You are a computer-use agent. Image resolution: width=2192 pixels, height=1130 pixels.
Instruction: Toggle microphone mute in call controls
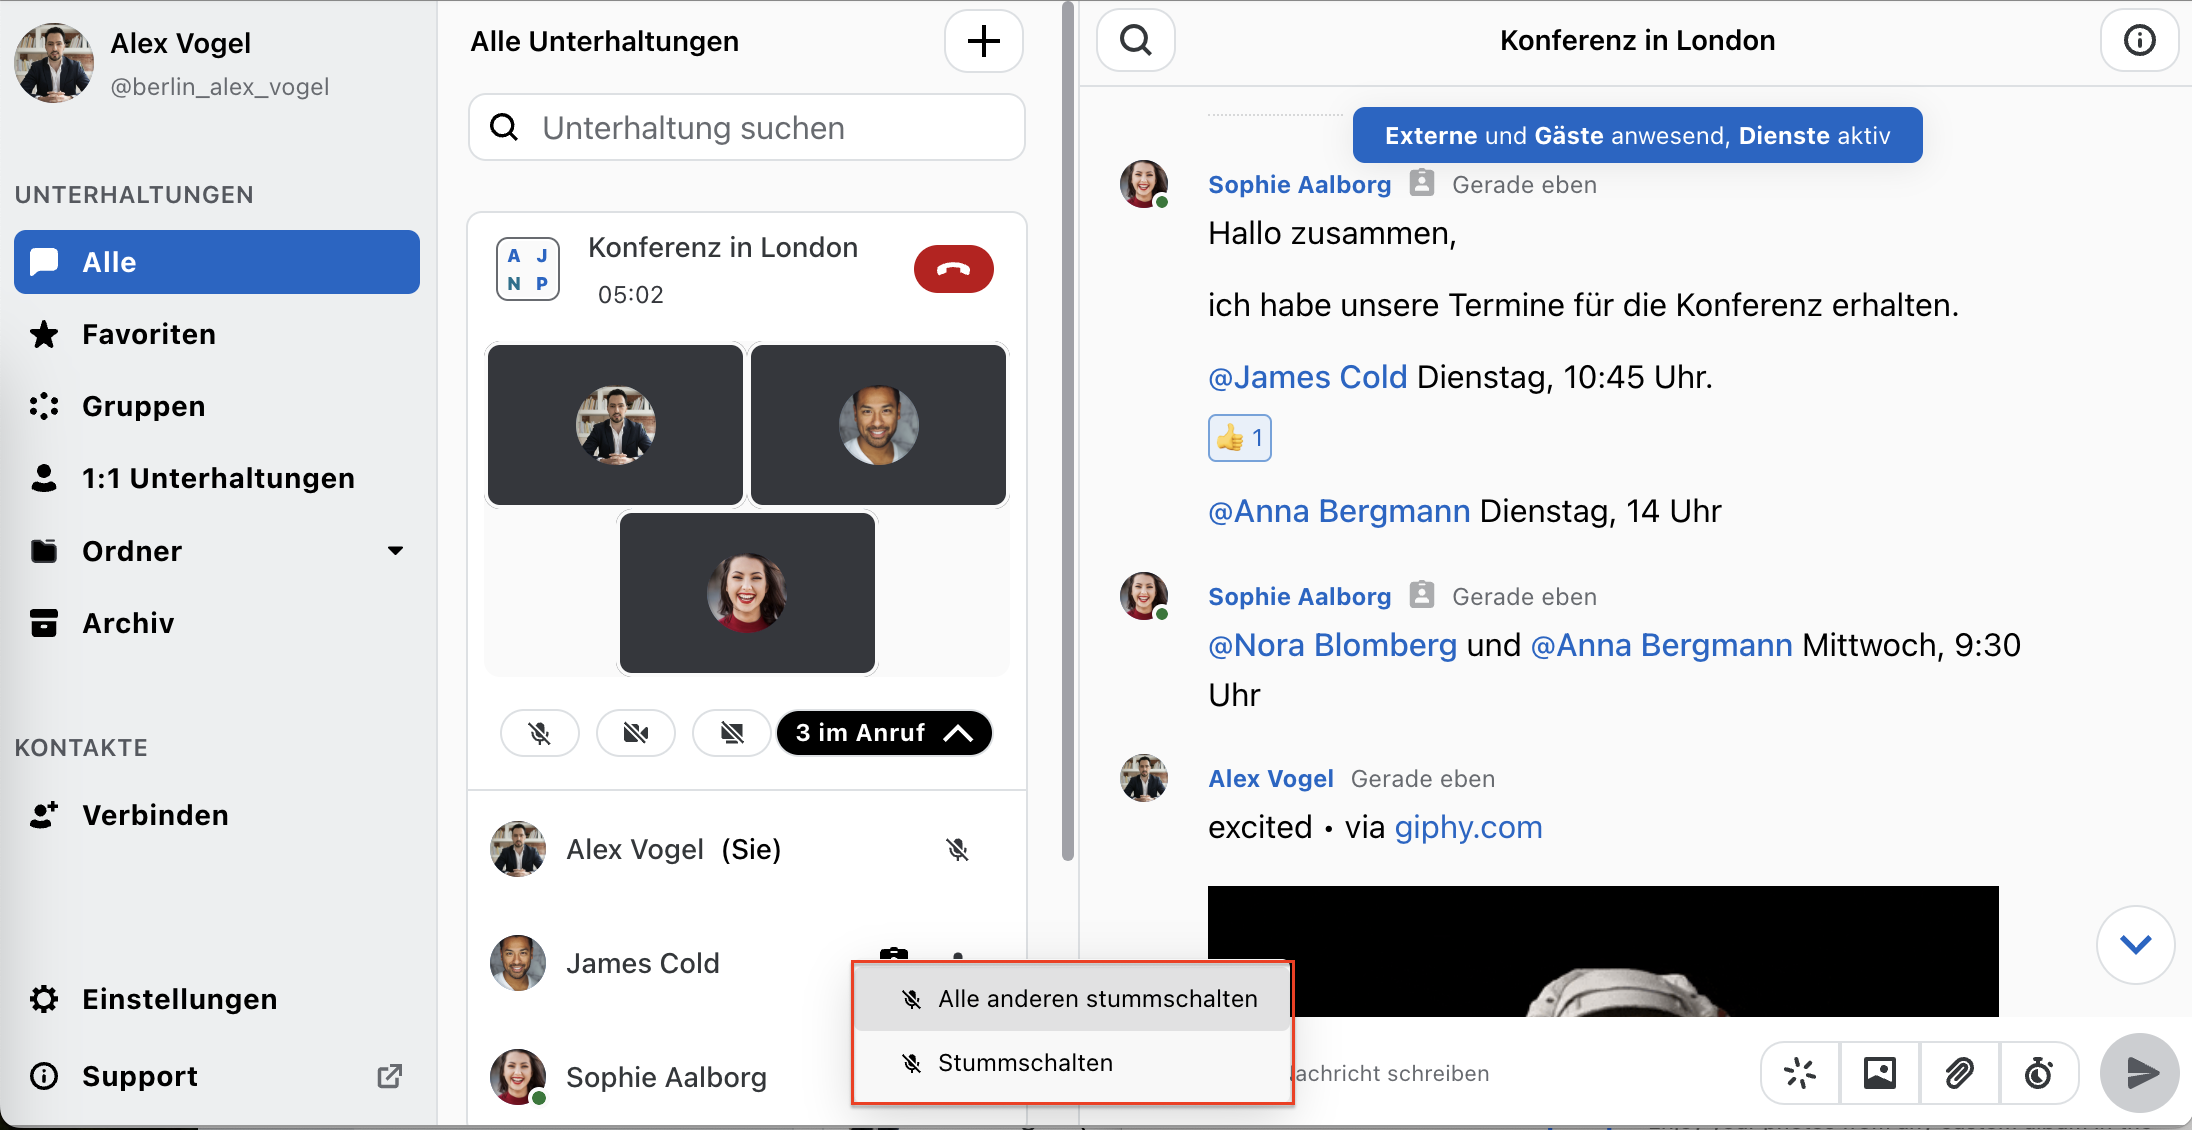[x=540, y=733]
